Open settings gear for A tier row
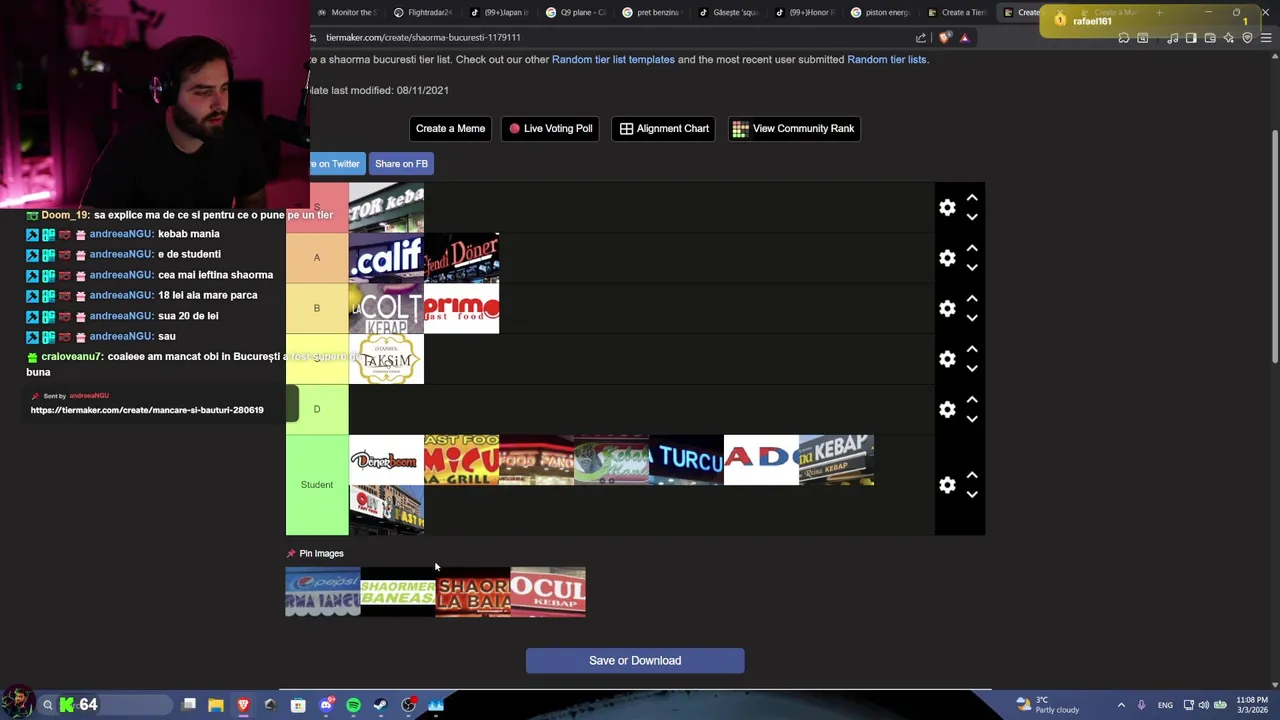The width and height of the screenshot is (1280, 720). (947, 258)
